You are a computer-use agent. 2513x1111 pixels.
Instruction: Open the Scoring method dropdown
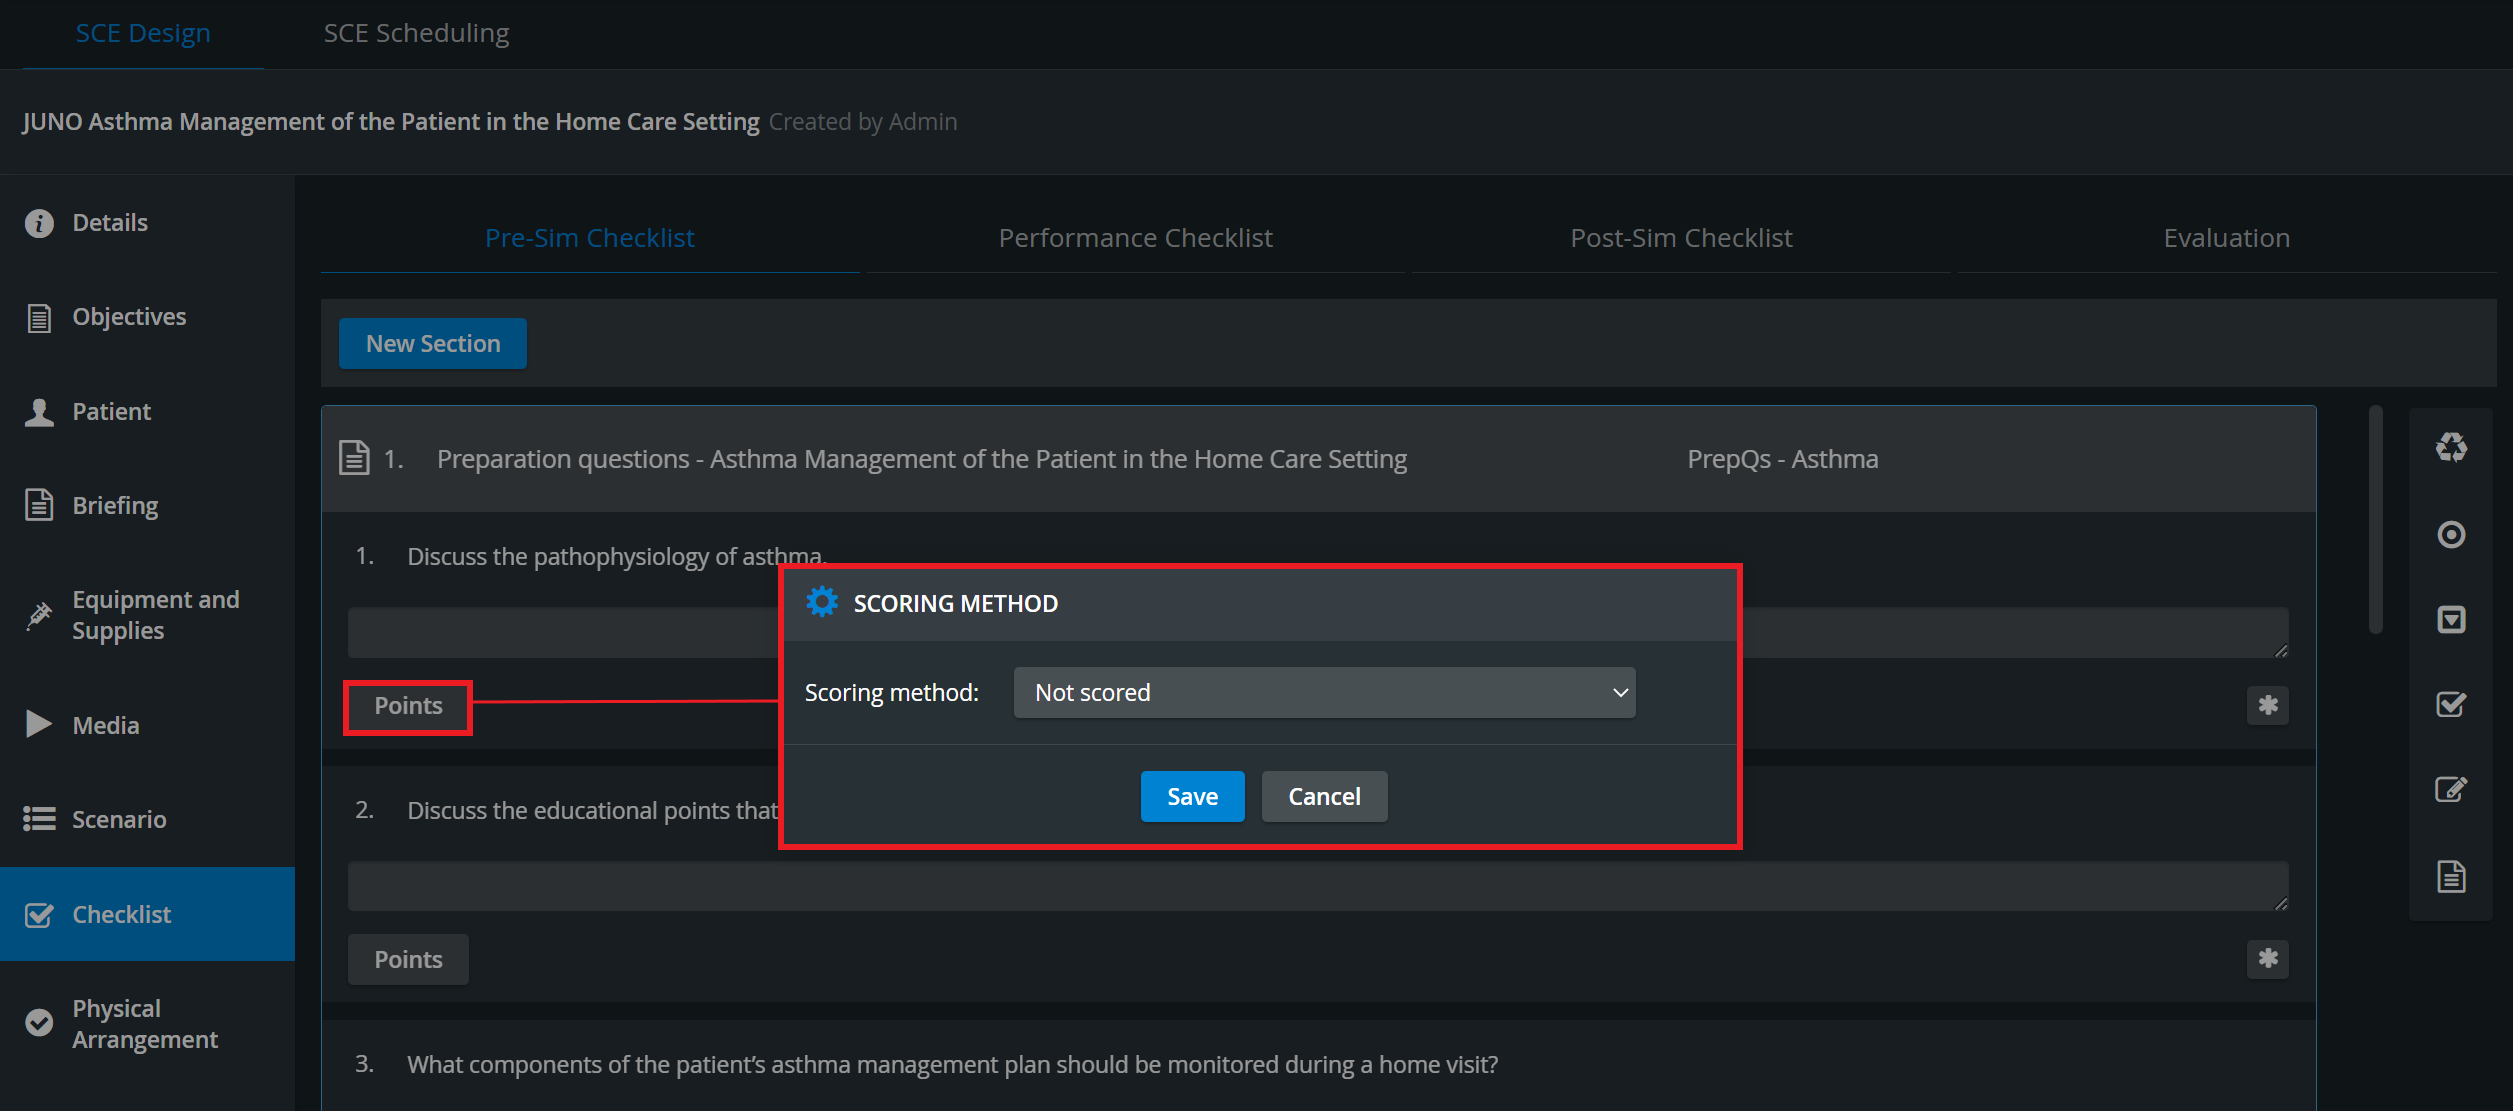click(1324, 692)
